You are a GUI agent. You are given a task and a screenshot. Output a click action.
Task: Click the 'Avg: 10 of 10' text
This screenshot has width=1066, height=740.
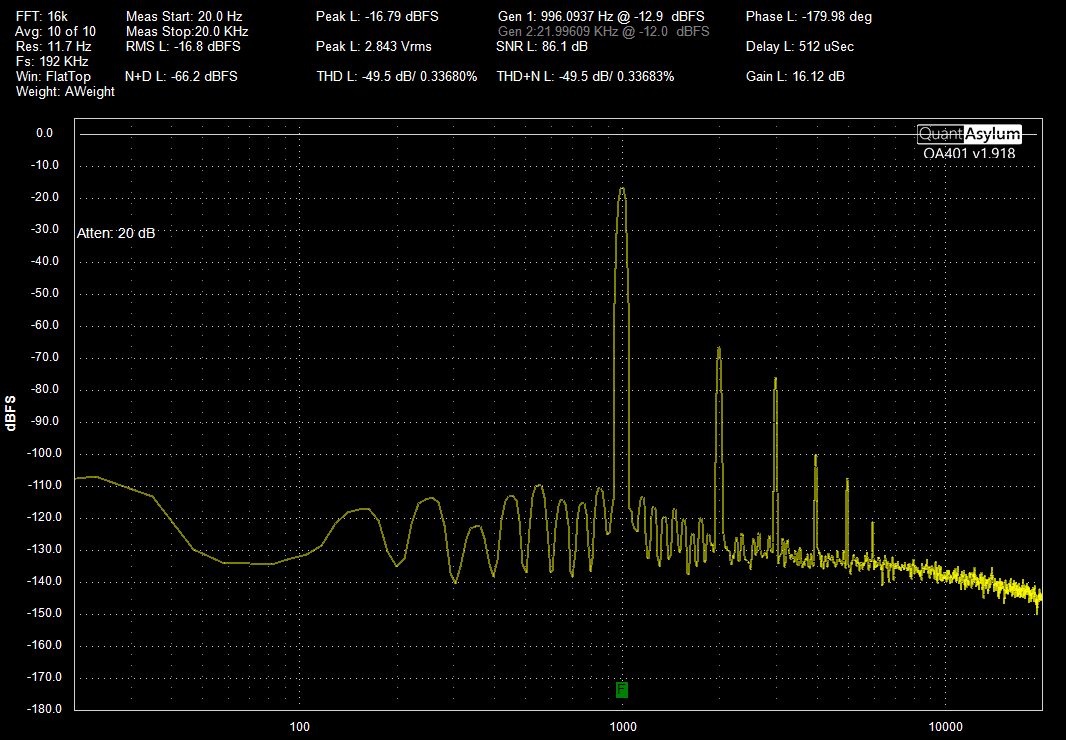[56, 31]
